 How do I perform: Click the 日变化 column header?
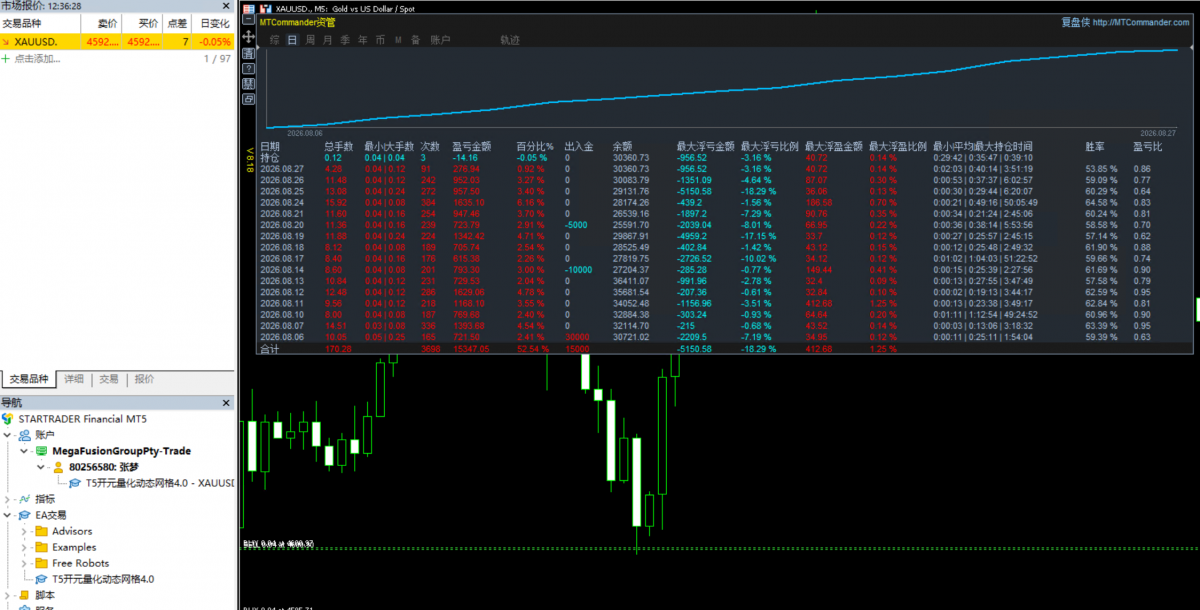(x=214, y=24)
